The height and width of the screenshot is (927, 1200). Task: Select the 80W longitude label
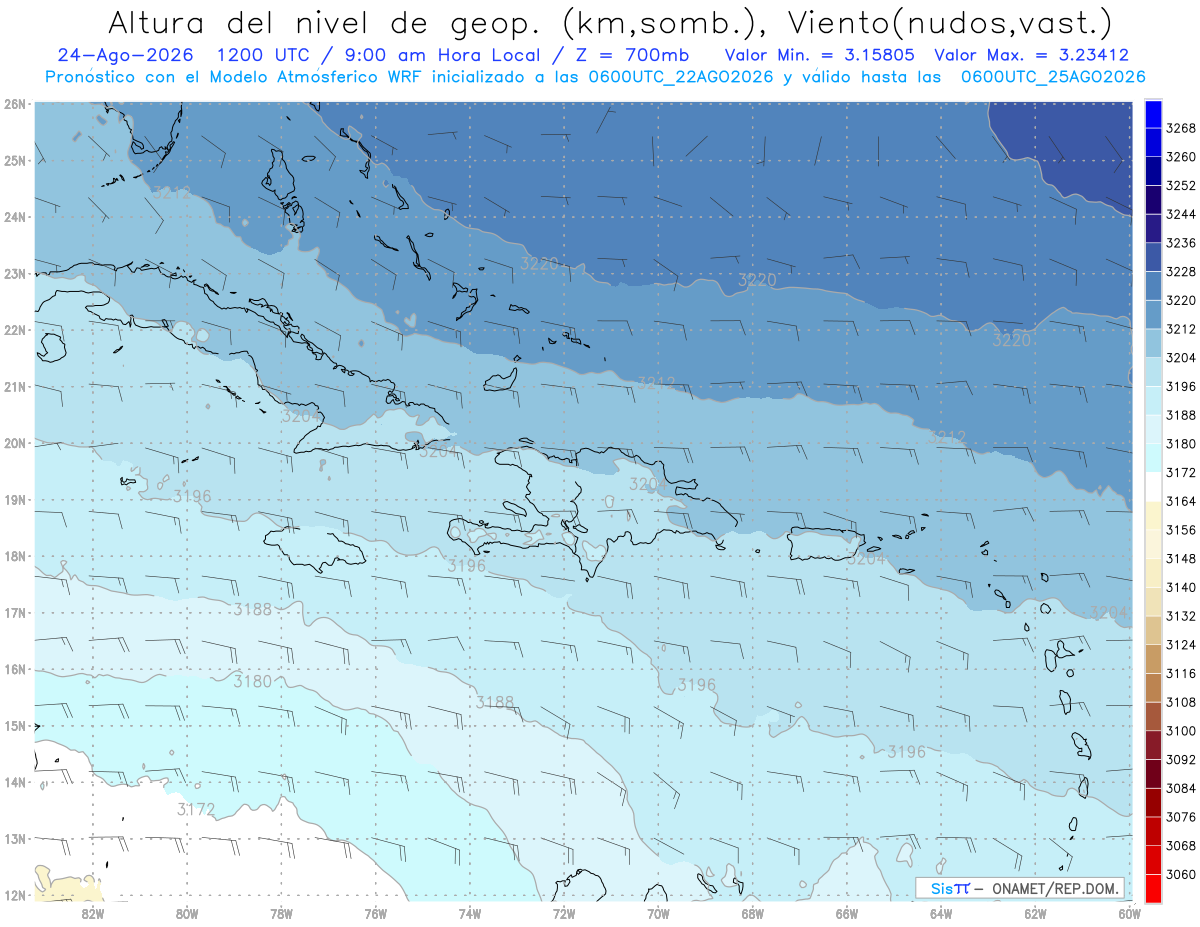pyautogui.click(x=187, y=913)
